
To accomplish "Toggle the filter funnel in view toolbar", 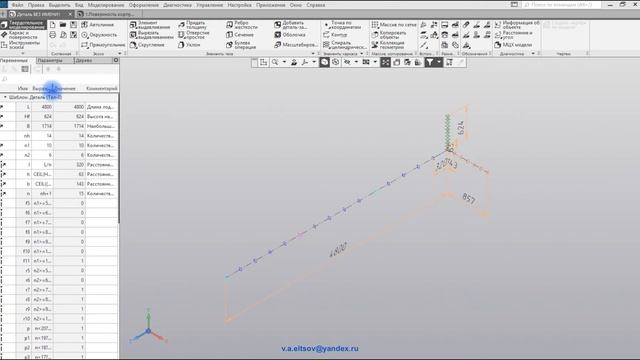I will click(430, 62).
